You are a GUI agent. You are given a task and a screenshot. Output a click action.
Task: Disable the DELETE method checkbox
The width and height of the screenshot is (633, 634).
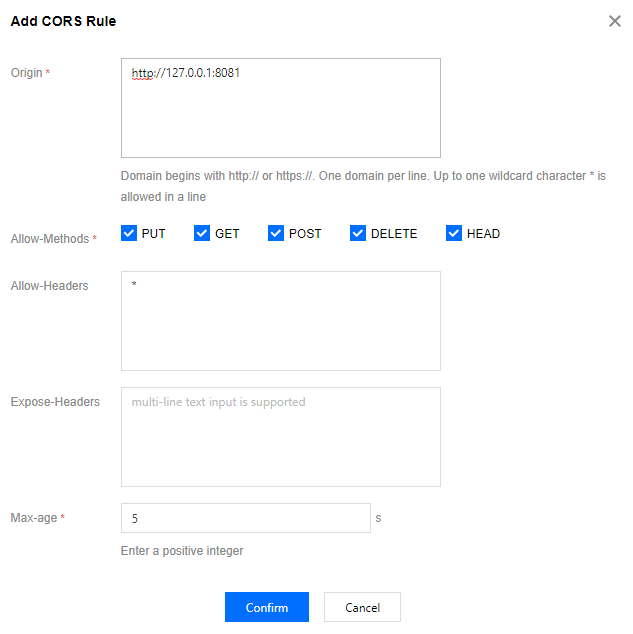tap(358, 233)
